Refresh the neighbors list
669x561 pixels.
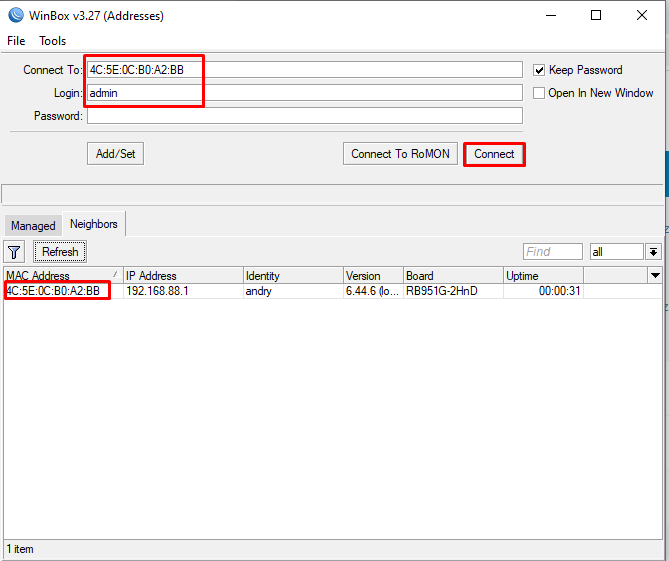[x=60, y=252]
